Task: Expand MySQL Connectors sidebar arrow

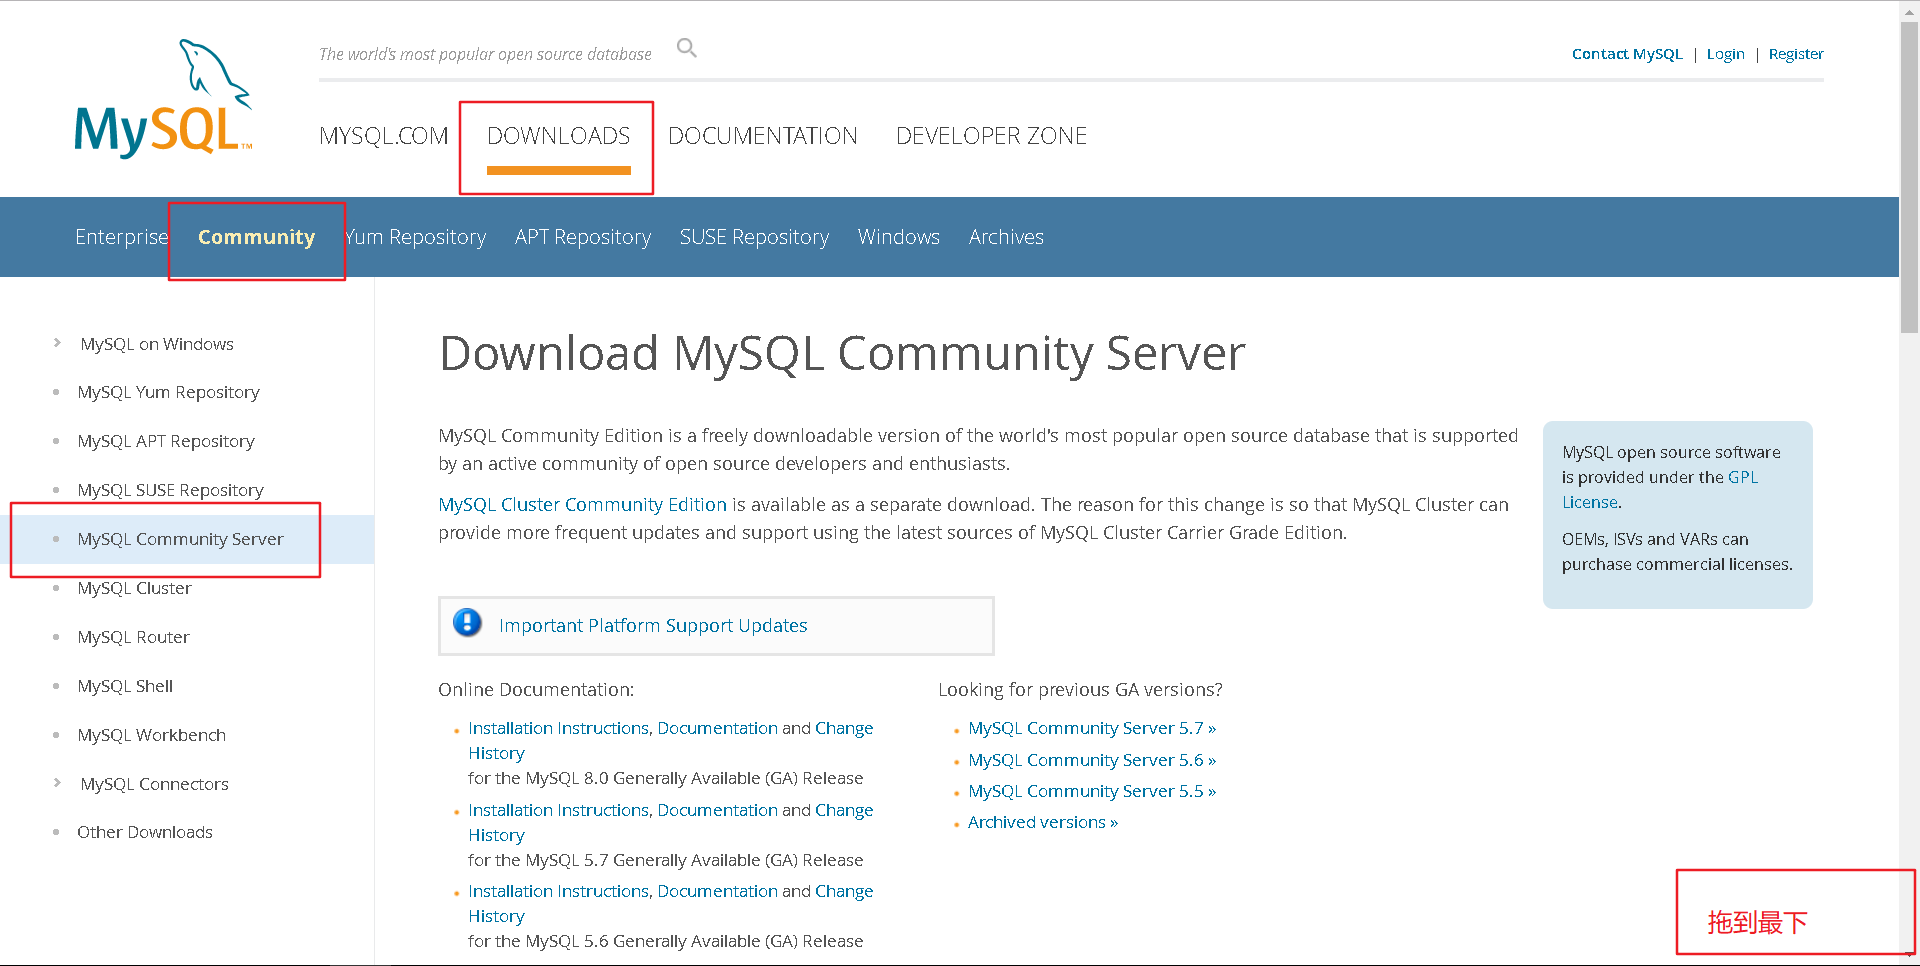Action: click(x=57, y=783)
